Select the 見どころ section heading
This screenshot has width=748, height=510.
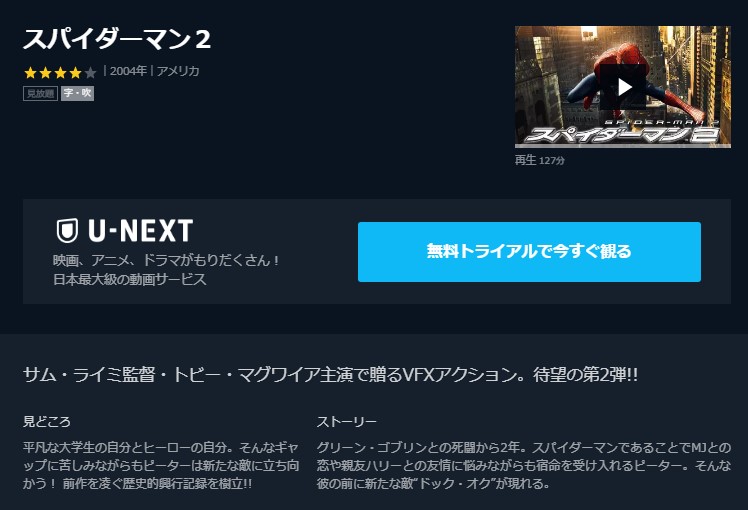(47, 422)
